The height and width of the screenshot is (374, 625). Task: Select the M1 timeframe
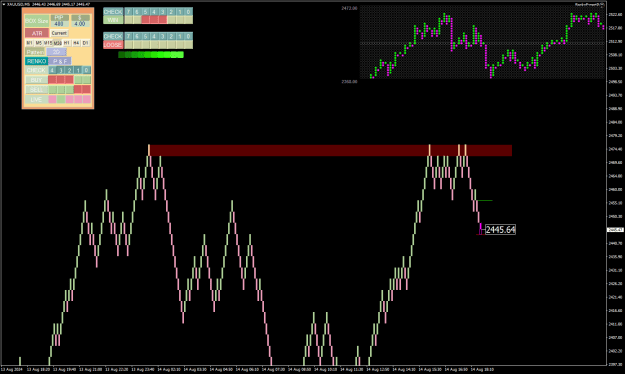coord(29,43)
